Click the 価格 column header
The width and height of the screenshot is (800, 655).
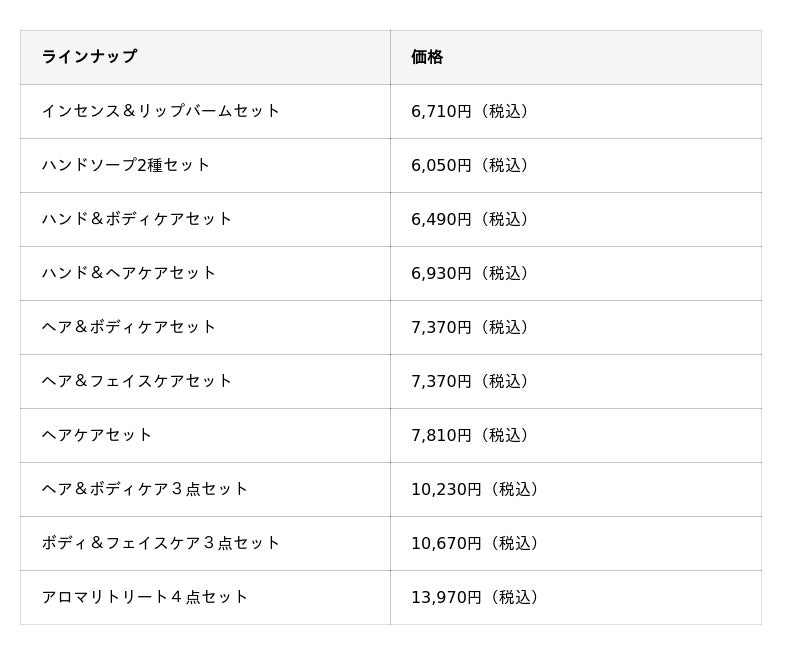pos(427,57)
